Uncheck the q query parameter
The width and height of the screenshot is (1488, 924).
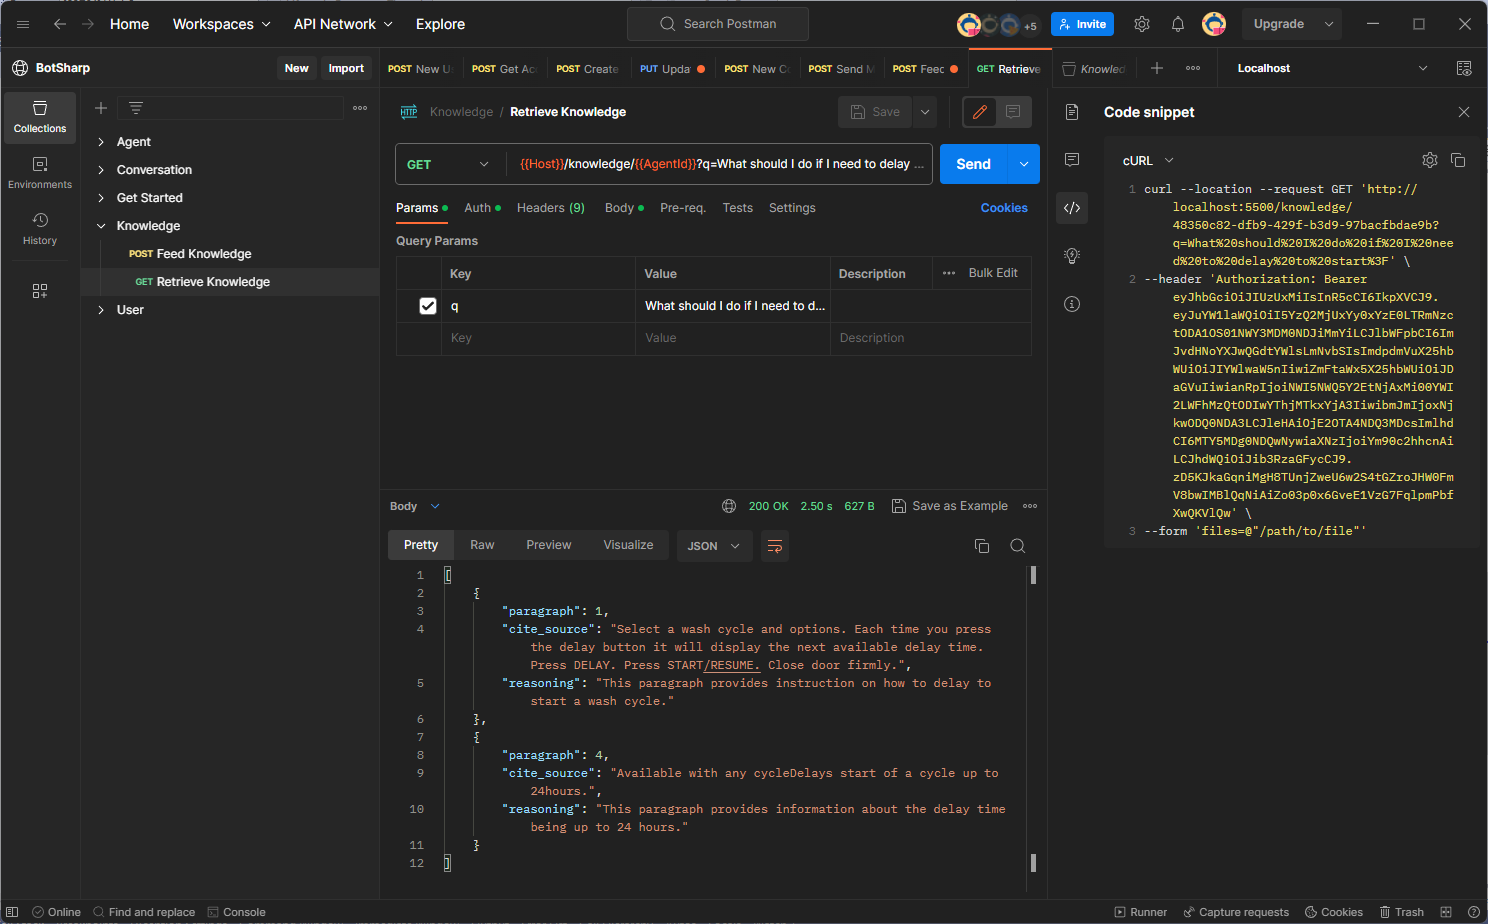point(428,306)
